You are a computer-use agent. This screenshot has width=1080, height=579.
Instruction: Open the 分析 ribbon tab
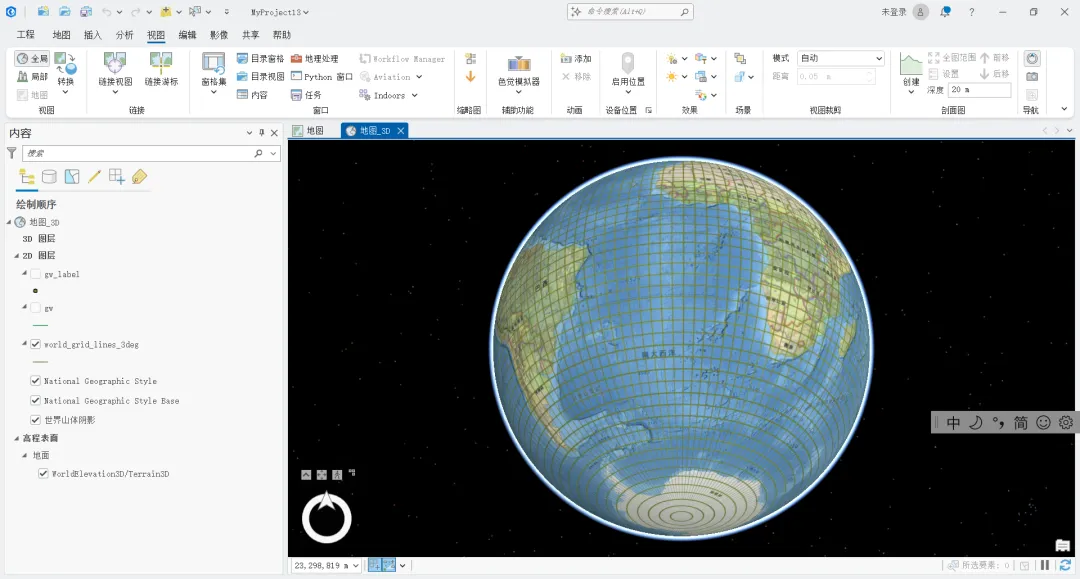(x=124, y=34)
